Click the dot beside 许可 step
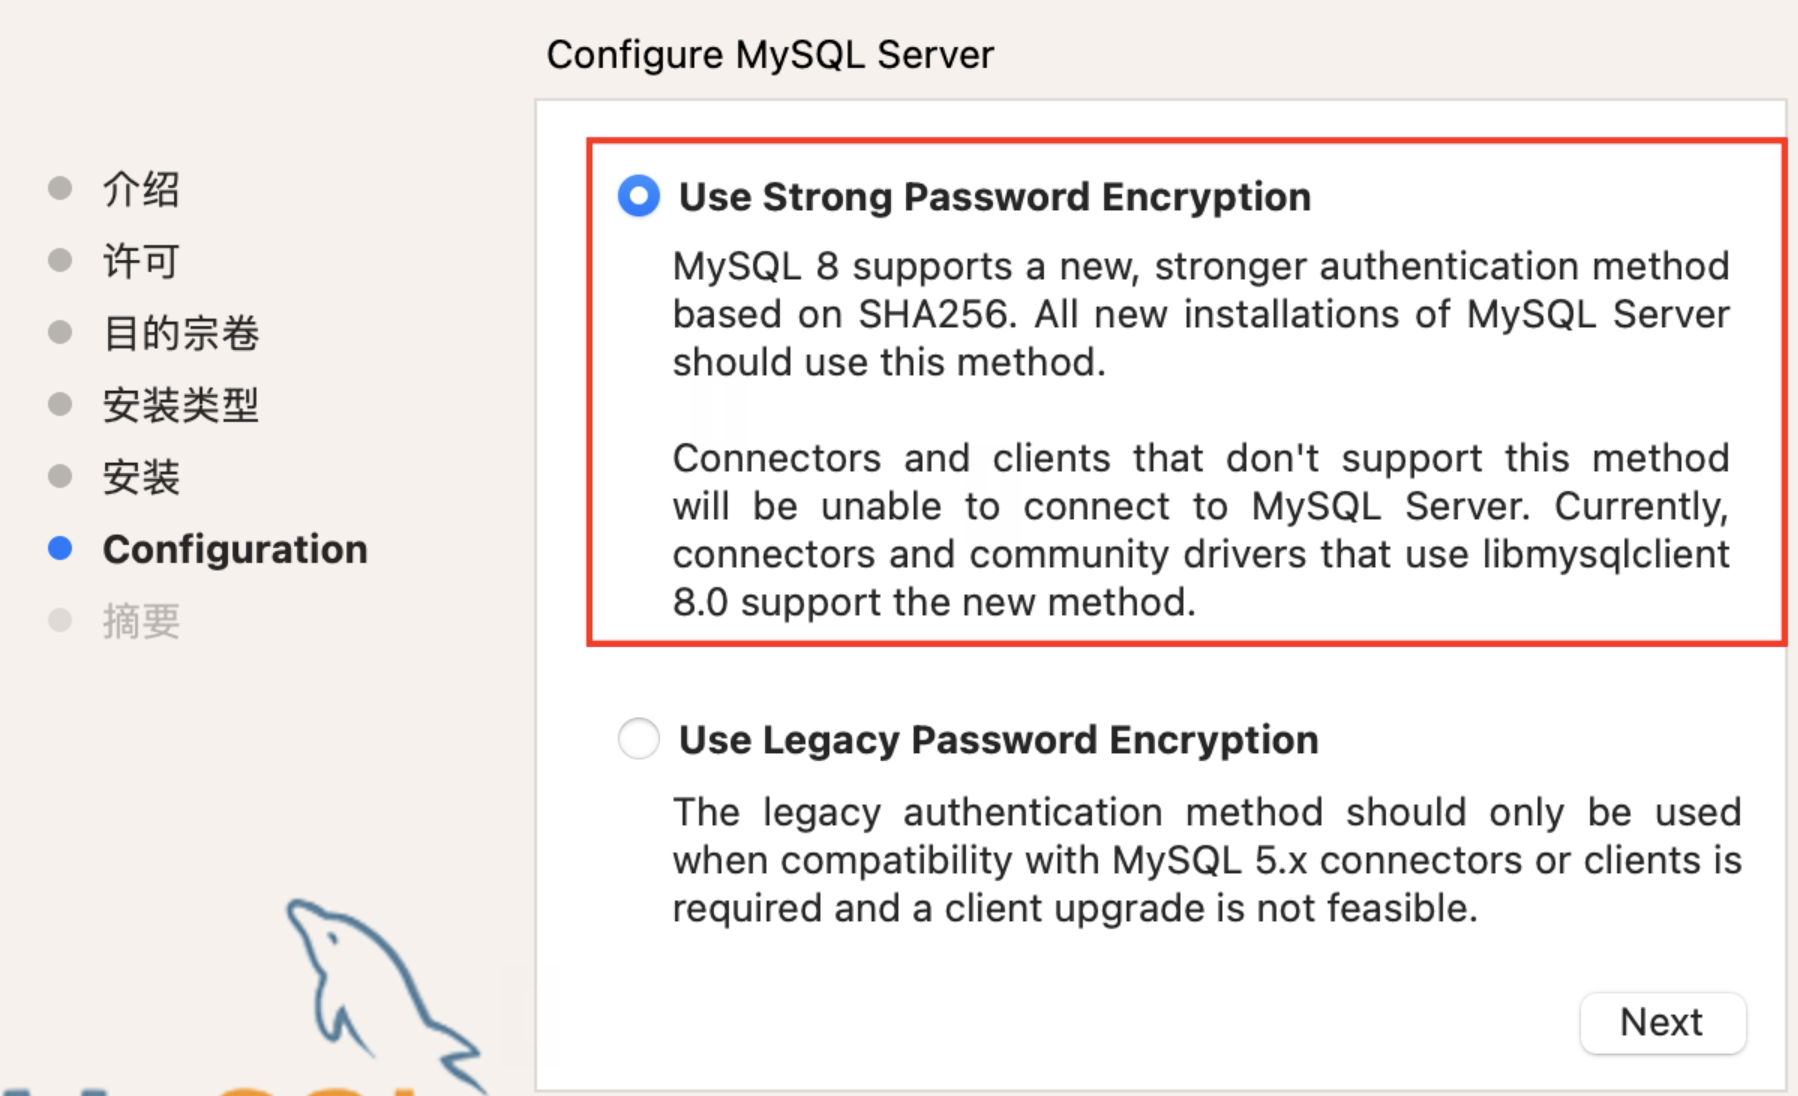Image resolution: width=1798 pixels, height=1096 pixels. [x=60, y=260]
